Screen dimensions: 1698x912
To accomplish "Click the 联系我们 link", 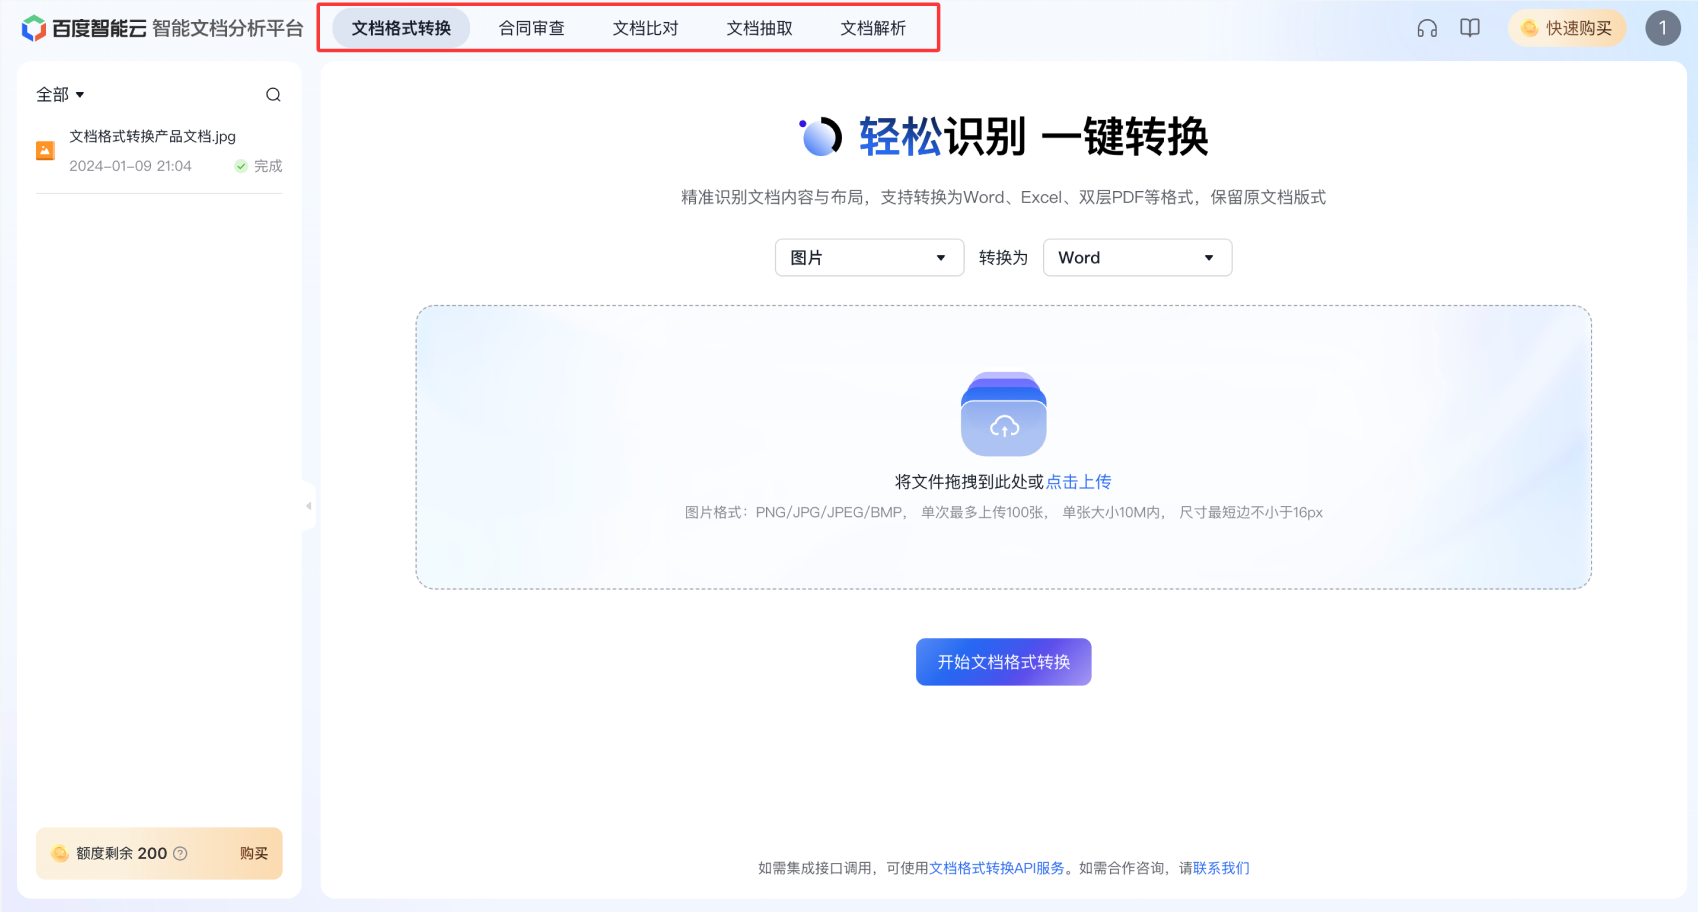I will click(x=1221, y=868).
